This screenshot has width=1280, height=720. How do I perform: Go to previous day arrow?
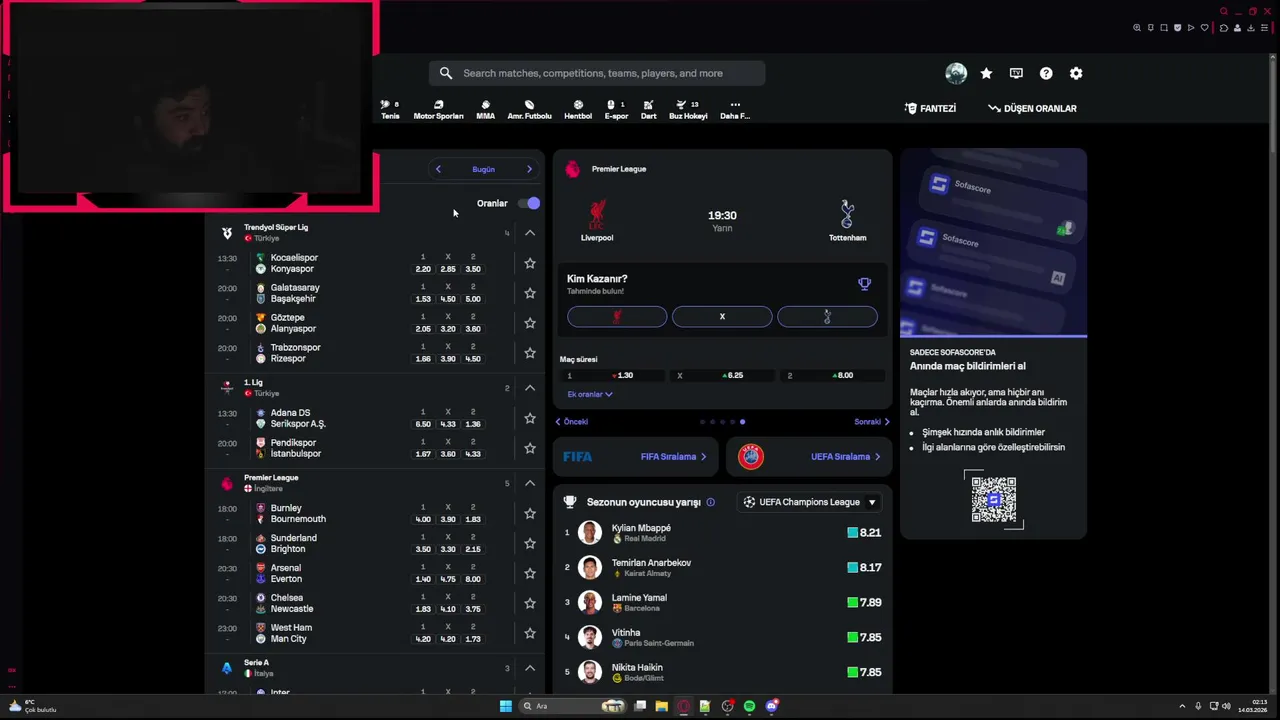[438, 169]
